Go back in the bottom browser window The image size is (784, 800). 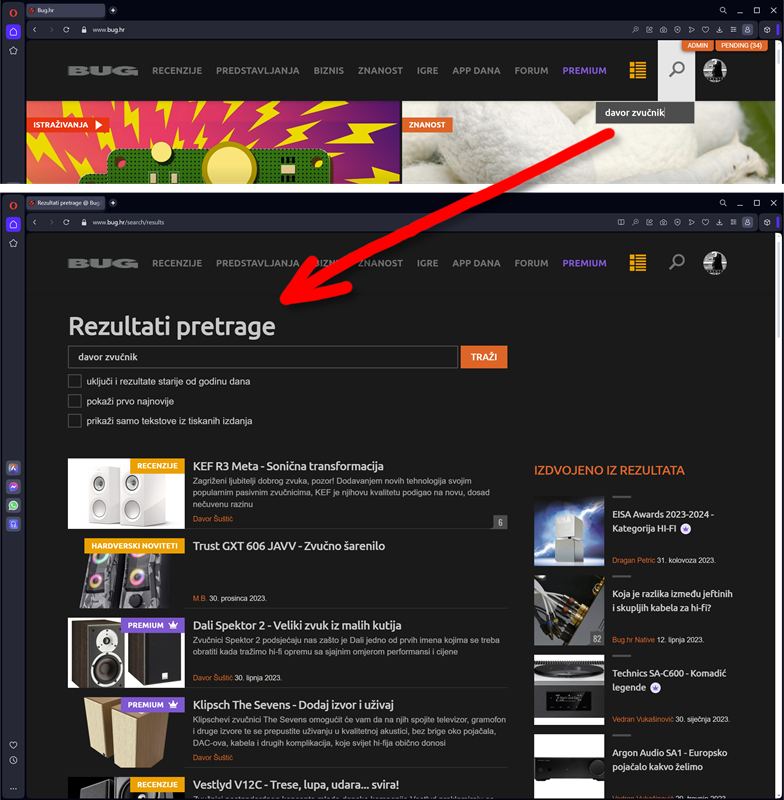pyautogui.click(x=35, y=222)
